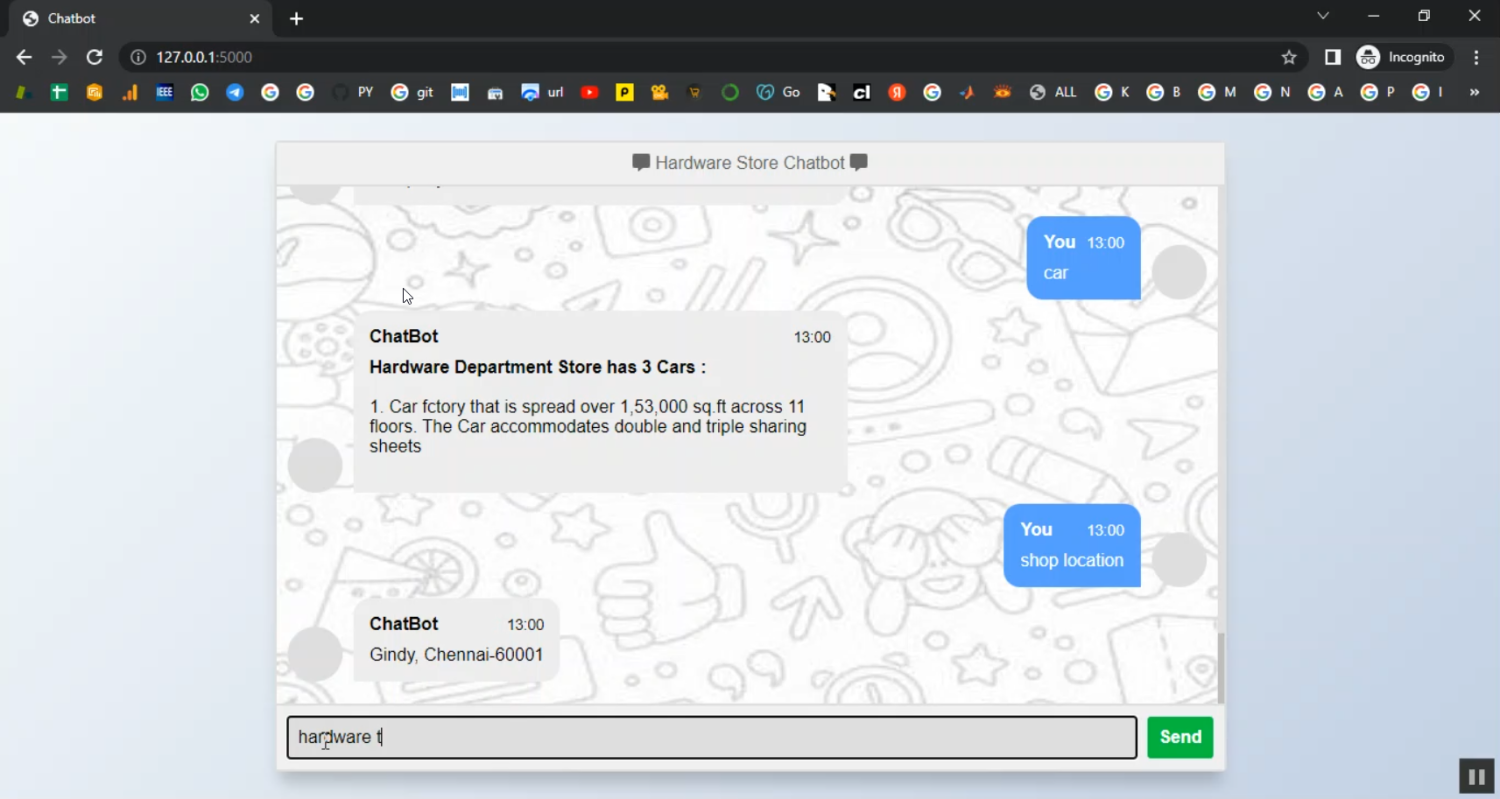The height and width of the screenshot is (799, 1500).
Task: Click the chat window scrollbar thumb
Action: (1220, 668)
